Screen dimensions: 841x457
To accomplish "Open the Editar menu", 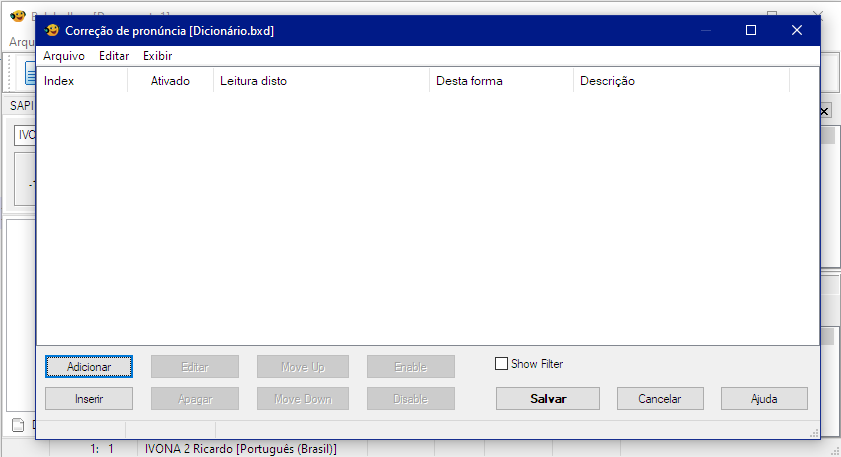I will click(x=114, y=56).
